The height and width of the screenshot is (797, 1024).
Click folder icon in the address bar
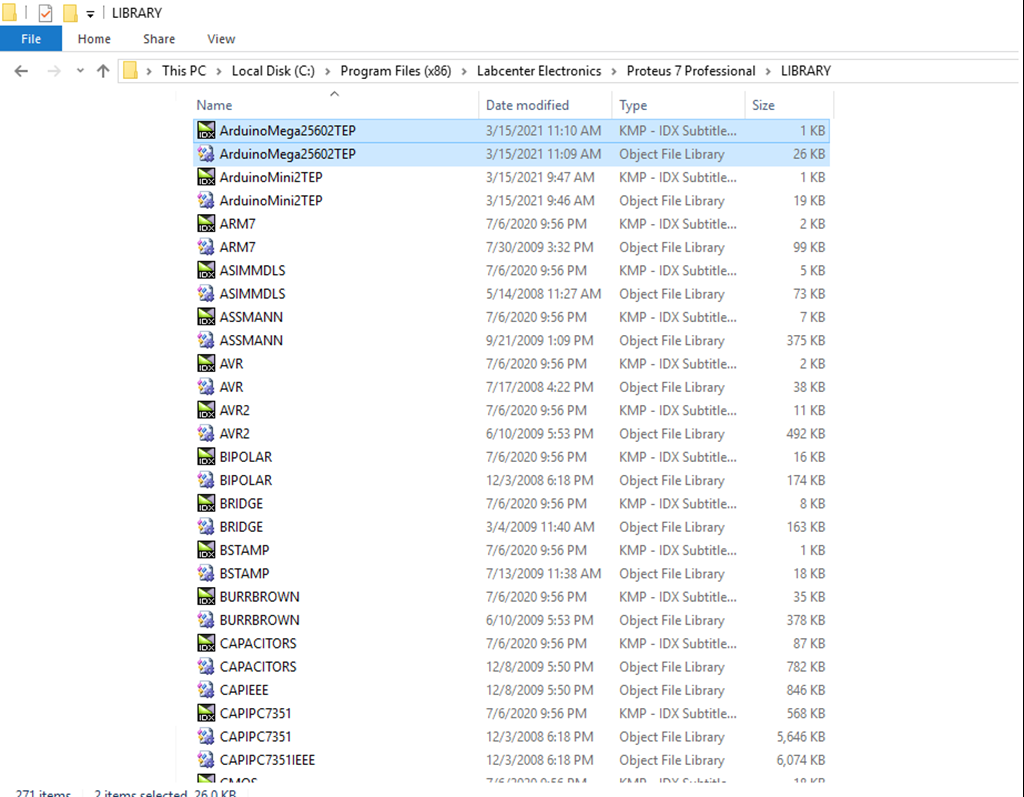coord(130,71)
